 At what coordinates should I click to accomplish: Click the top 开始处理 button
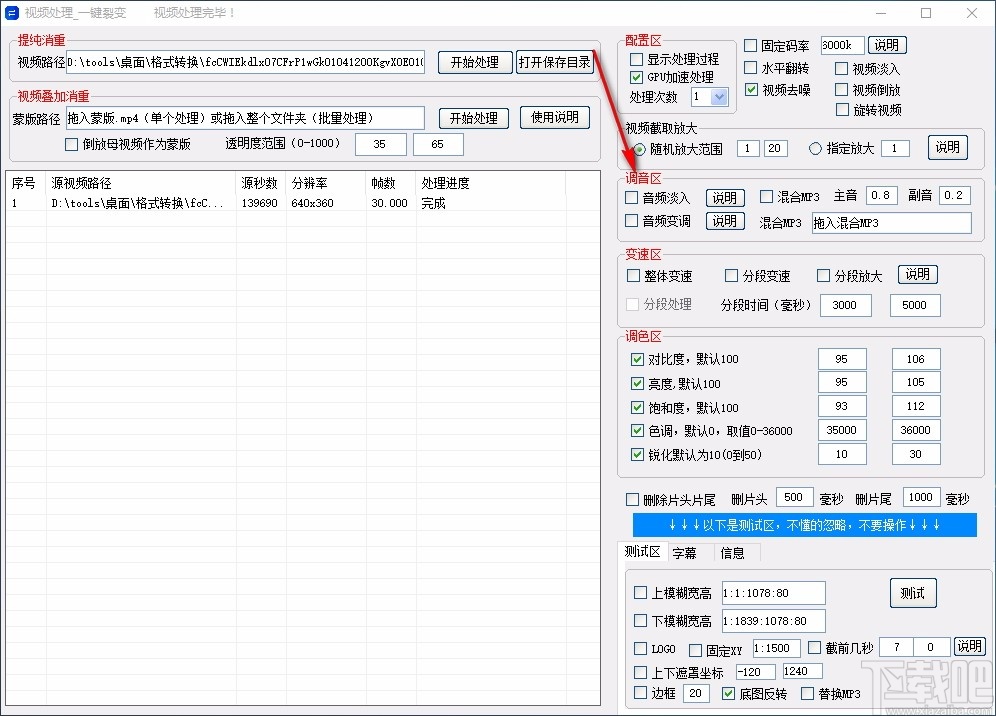pos(475,61)
